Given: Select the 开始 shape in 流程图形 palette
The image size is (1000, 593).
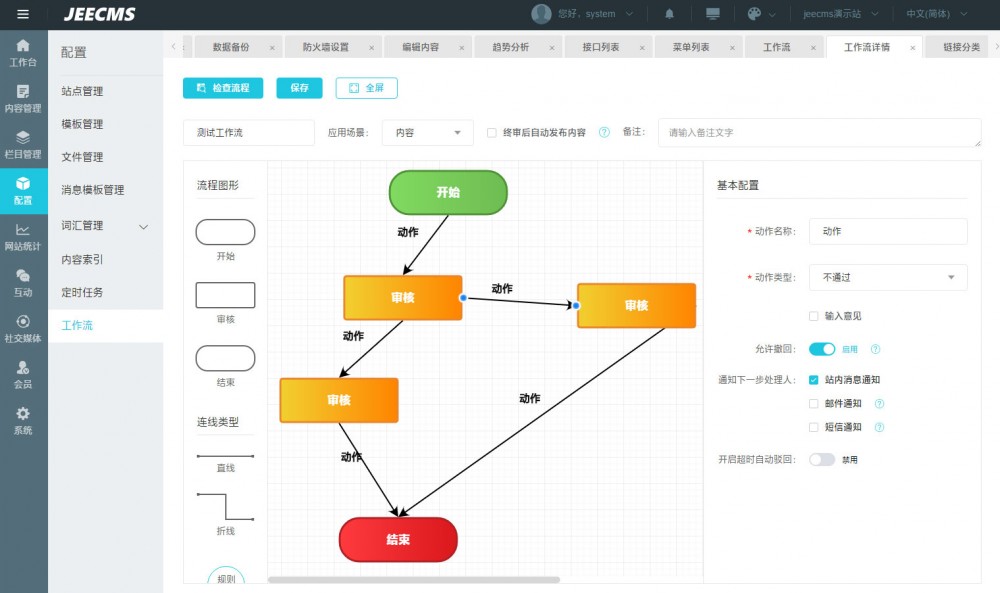Looking at the screenshot, I should click(224, 231).
